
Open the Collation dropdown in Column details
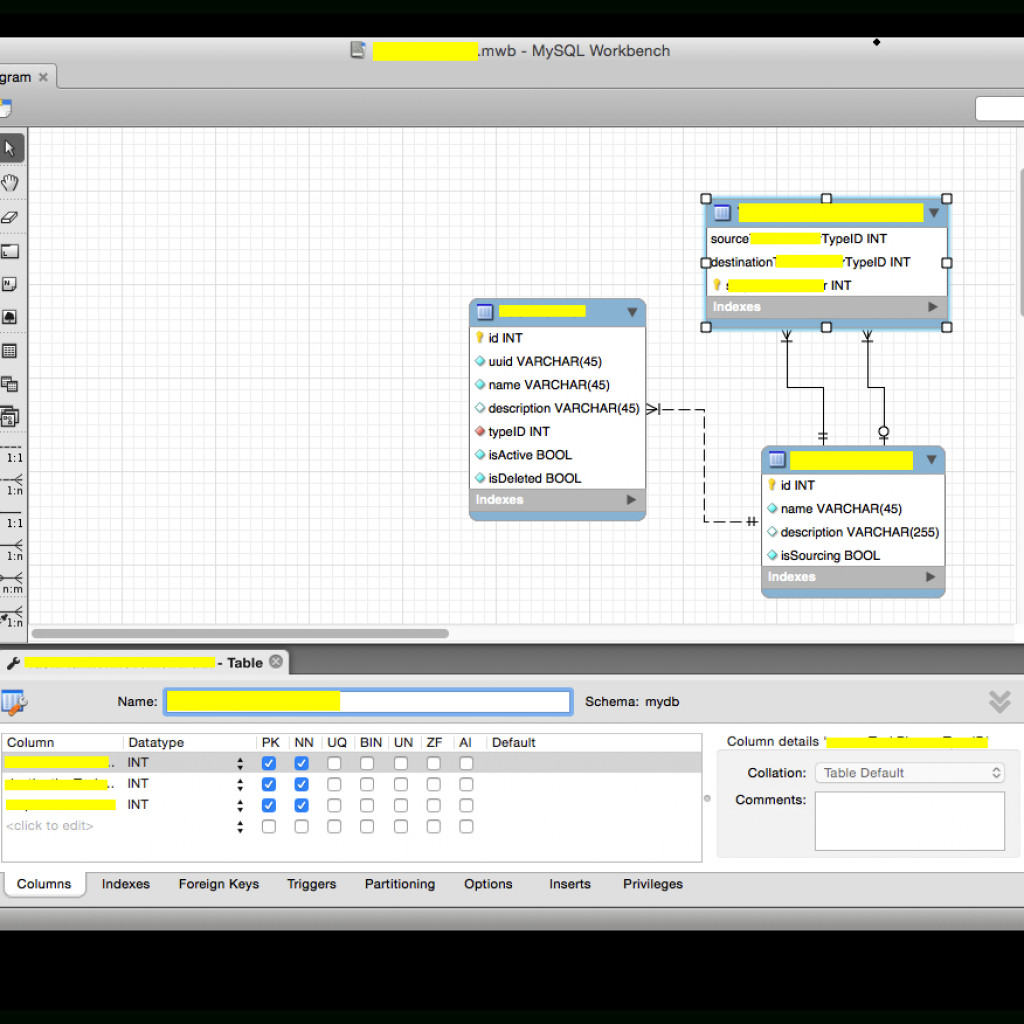[909, 772]
